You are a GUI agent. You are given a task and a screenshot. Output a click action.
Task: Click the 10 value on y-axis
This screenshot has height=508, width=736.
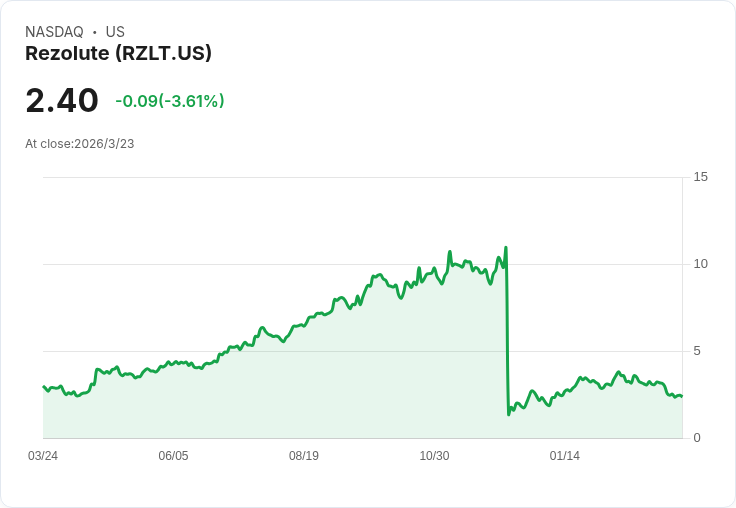coord(701,264)
